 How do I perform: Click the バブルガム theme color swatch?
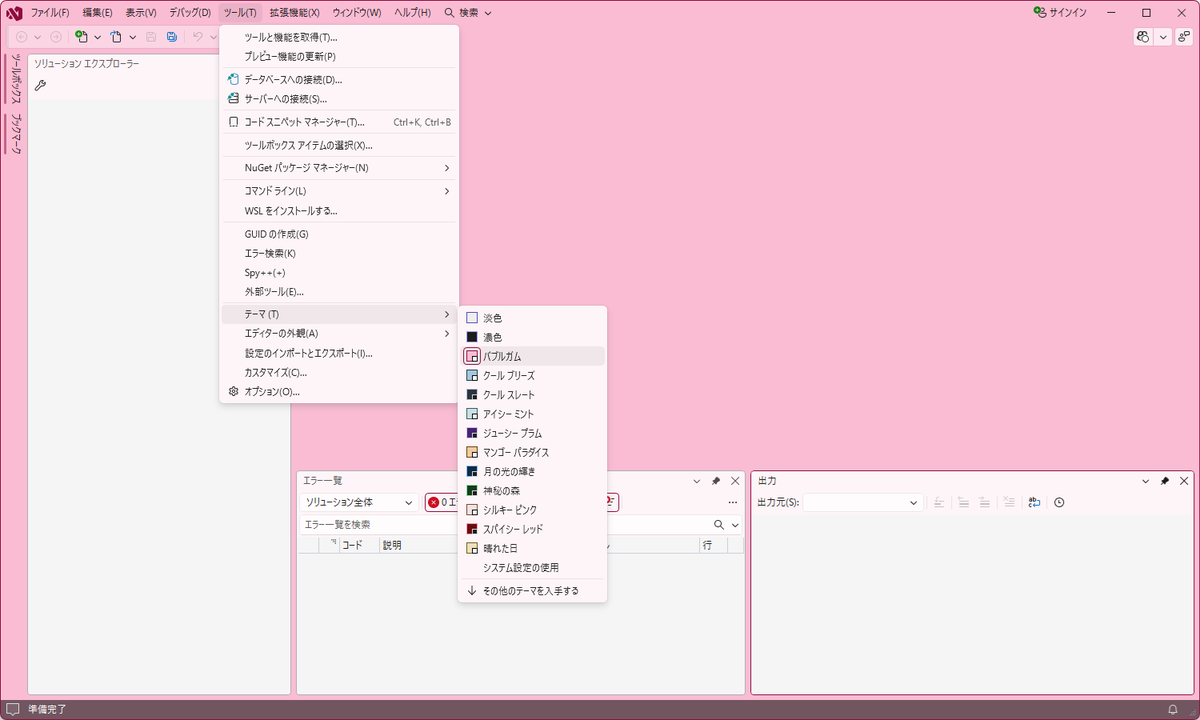coord(471,355)
